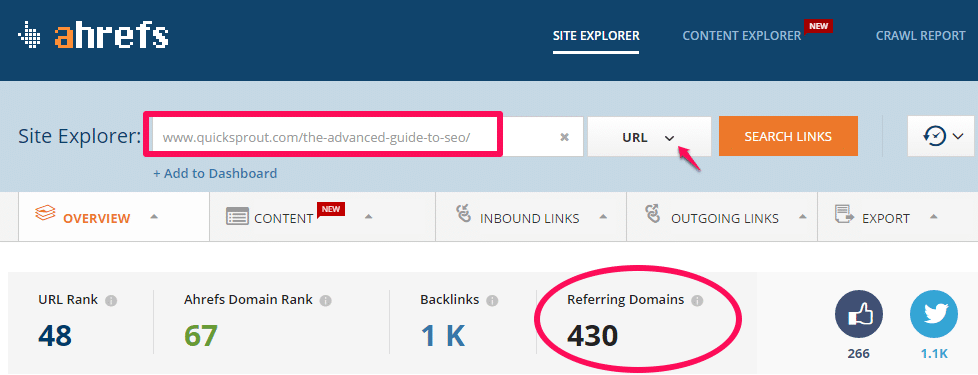Click the Overview stacked layers icon
This screenshot has height=375, width=978.
[x=46, y=213]
